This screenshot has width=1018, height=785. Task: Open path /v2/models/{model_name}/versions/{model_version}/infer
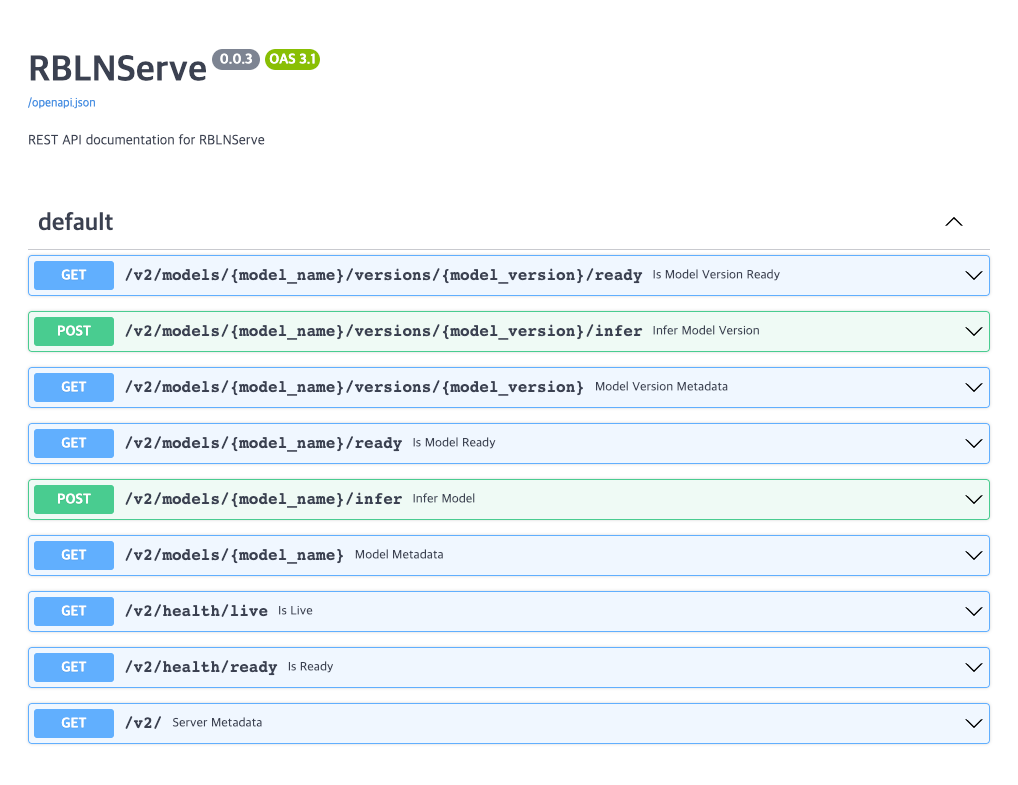(x=383, y=331)
